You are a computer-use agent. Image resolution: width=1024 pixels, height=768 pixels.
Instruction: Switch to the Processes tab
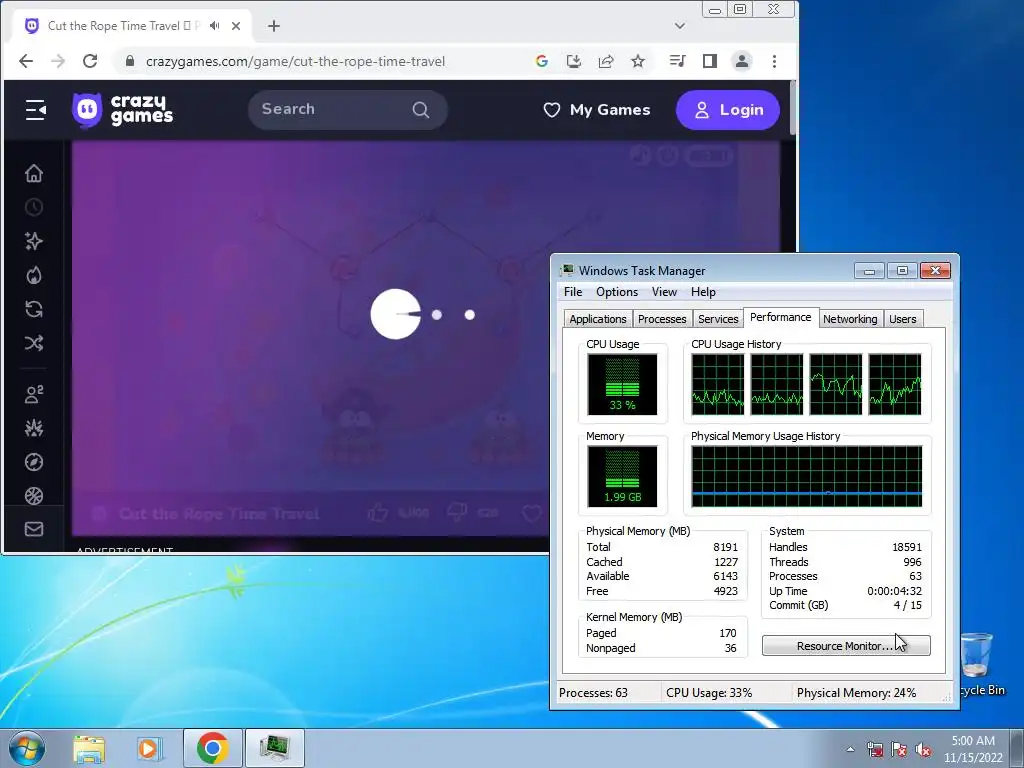662,319
